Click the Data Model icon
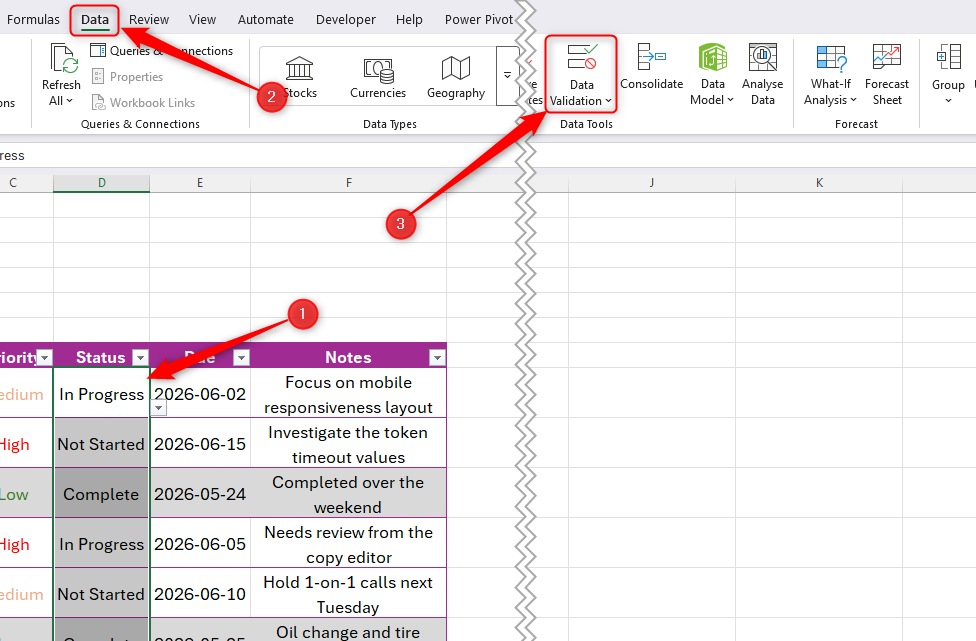The width and height of the screenshot is (976, 641). tap(713, 58)
